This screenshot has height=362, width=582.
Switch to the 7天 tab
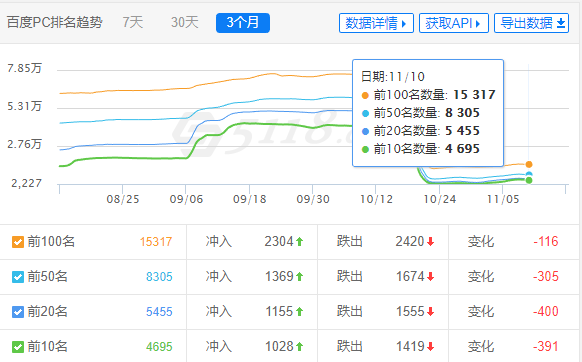[133, 22]
